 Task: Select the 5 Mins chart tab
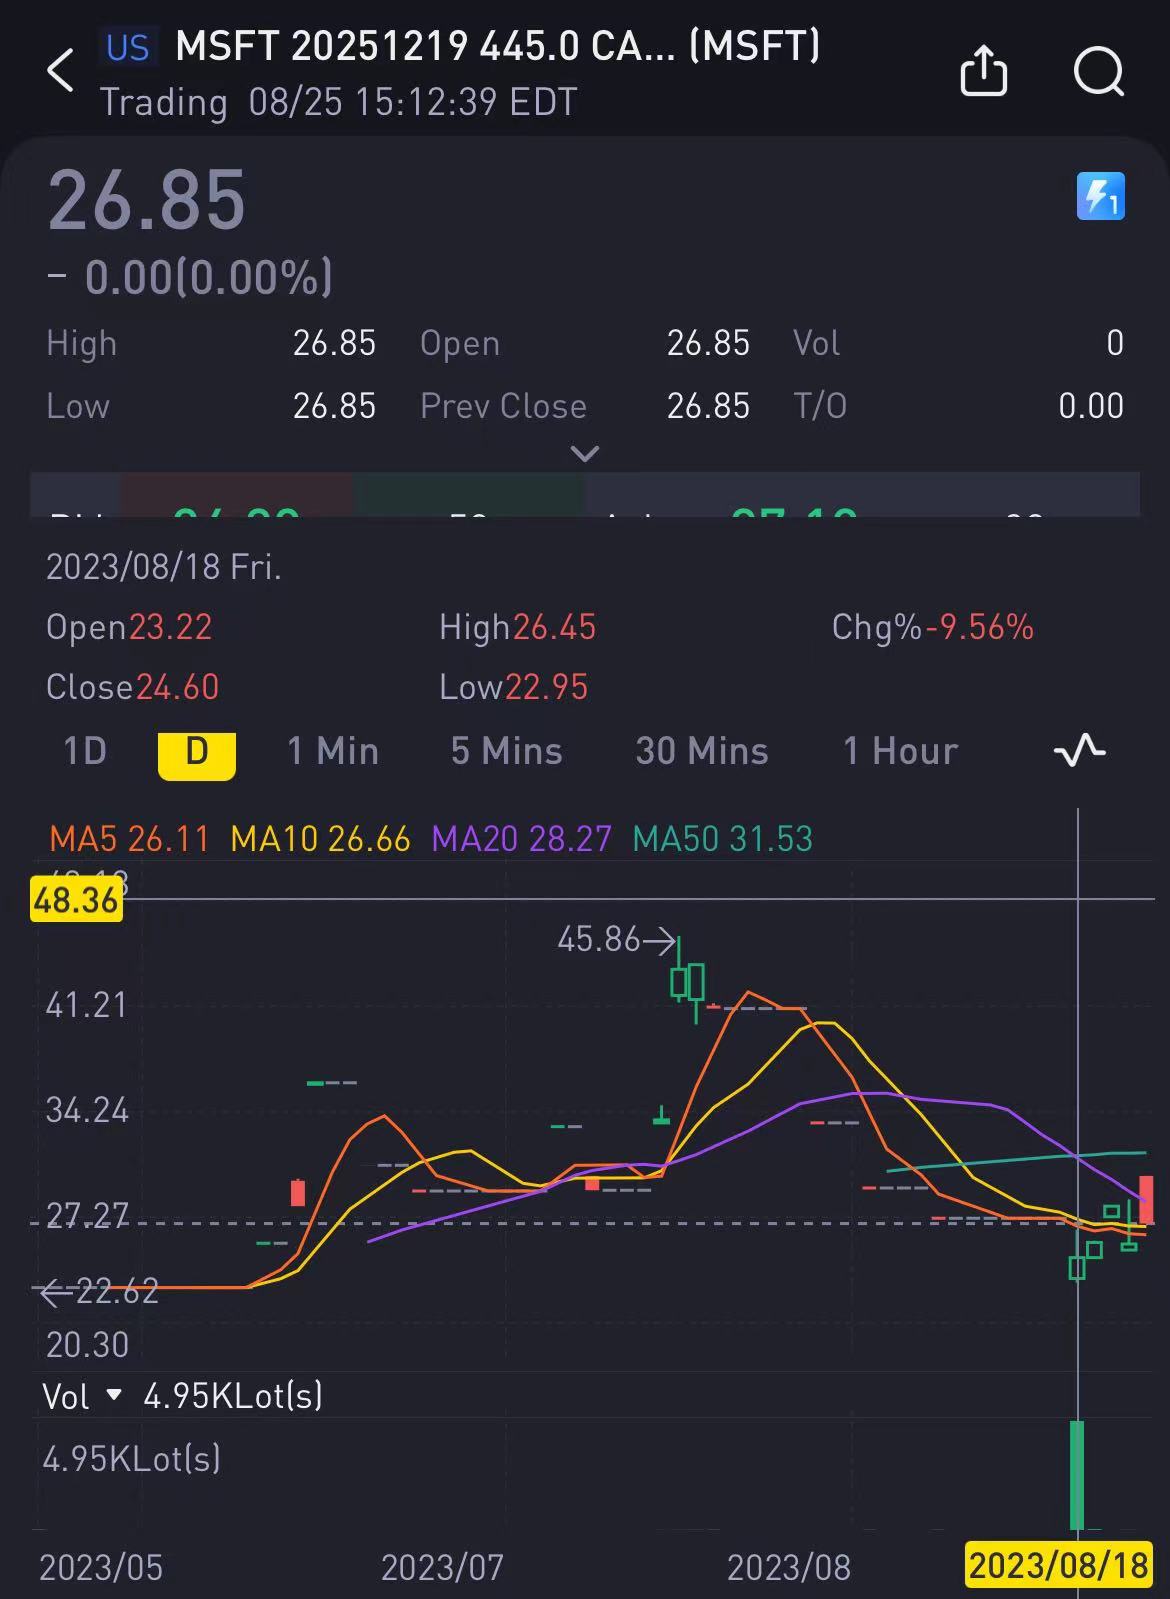[x=506, y=751]
